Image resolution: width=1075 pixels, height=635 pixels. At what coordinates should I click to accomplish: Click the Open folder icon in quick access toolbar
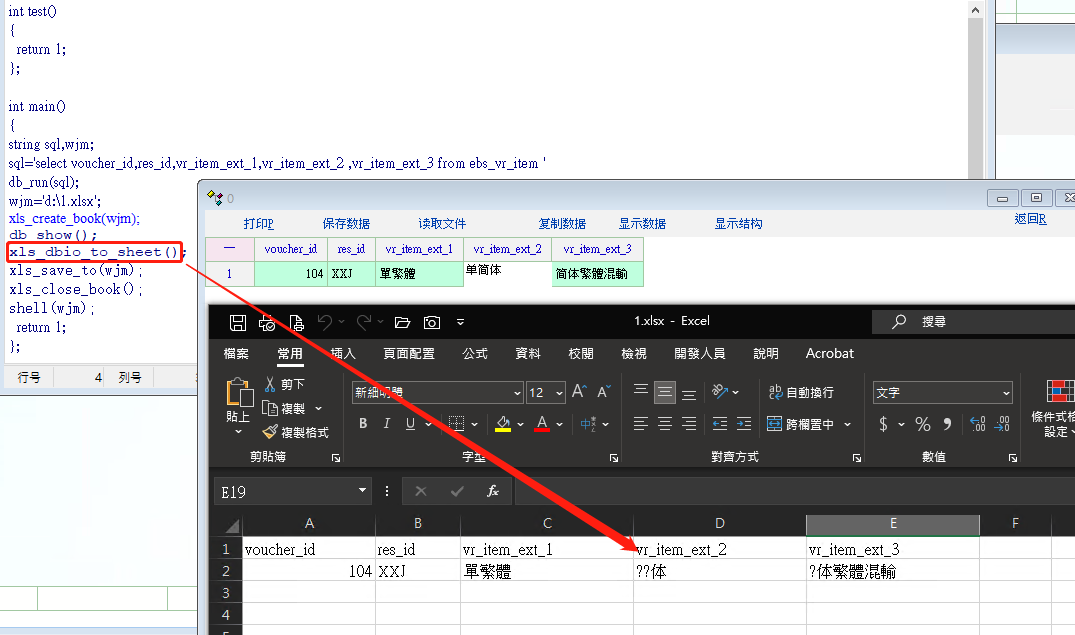pyautogui.click(x=402, y=322)
